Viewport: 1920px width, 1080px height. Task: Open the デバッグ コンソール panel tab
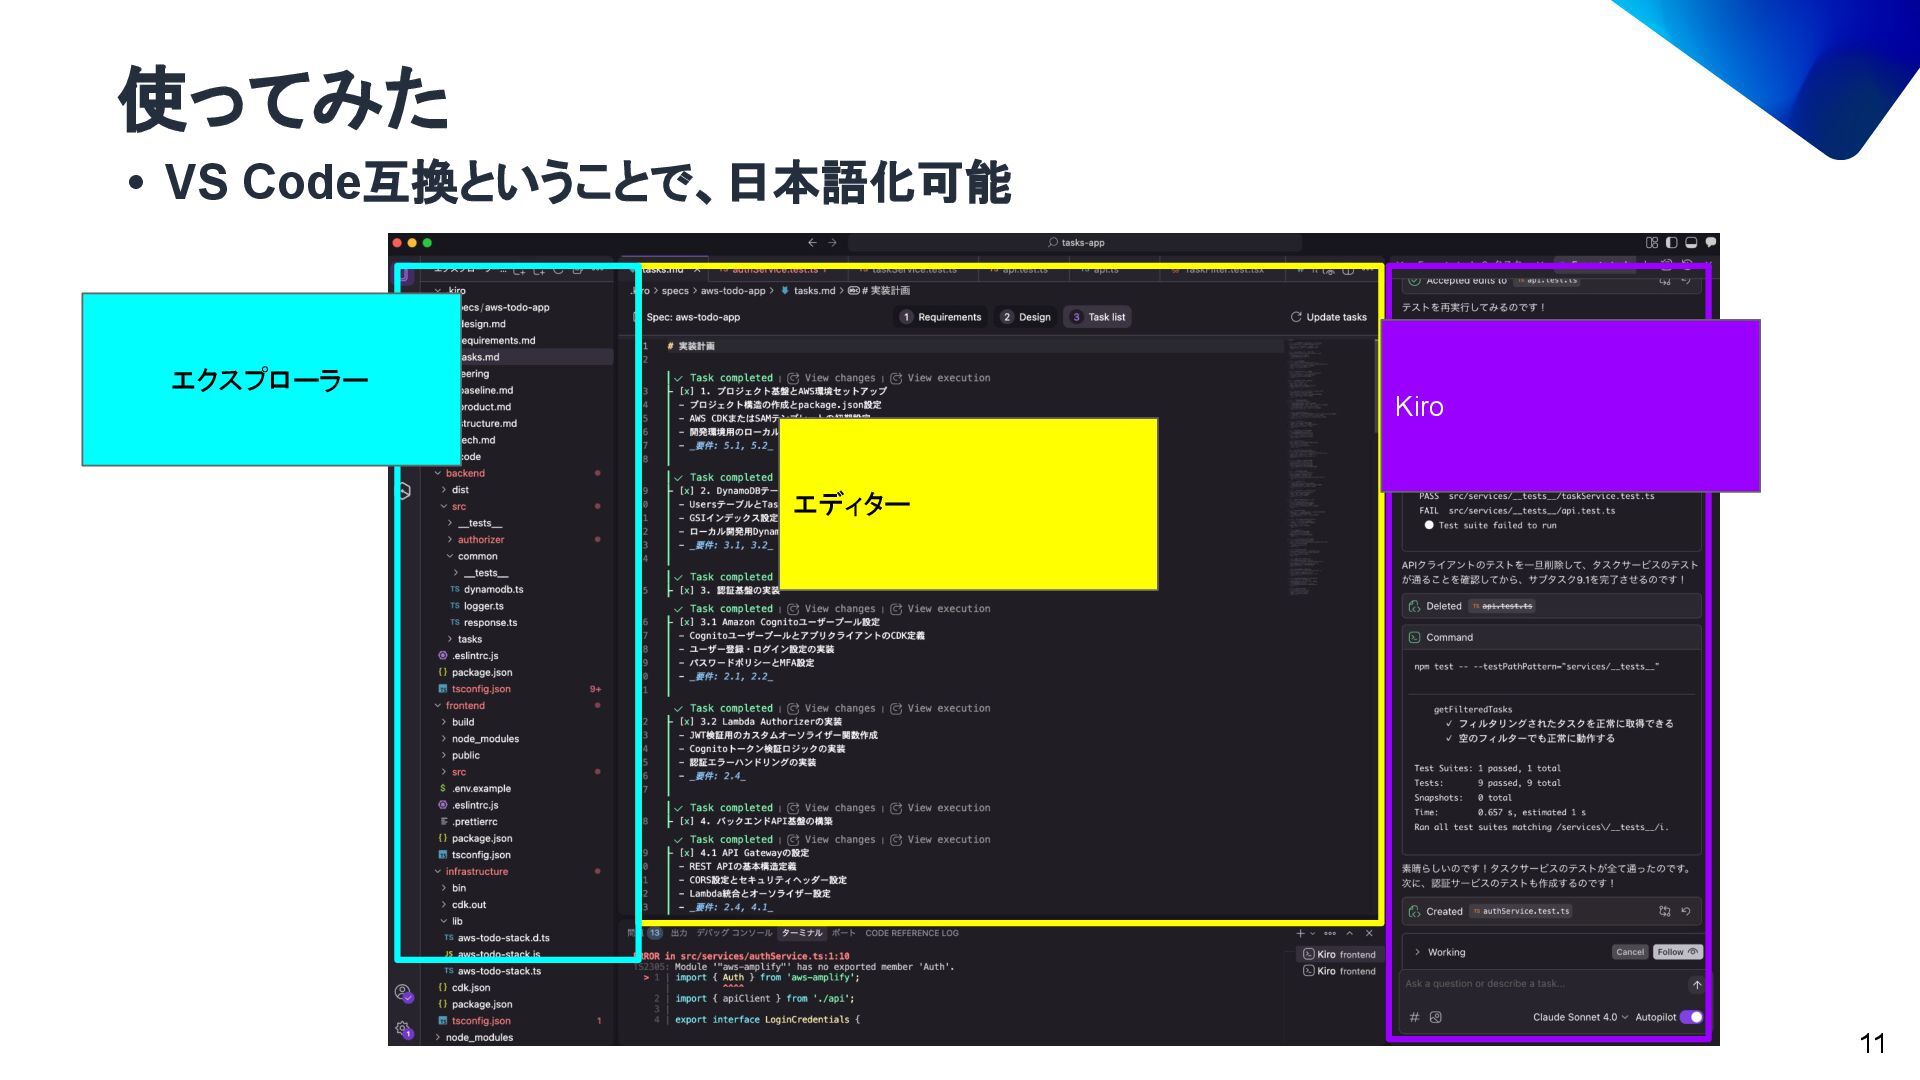click(734, 933)
